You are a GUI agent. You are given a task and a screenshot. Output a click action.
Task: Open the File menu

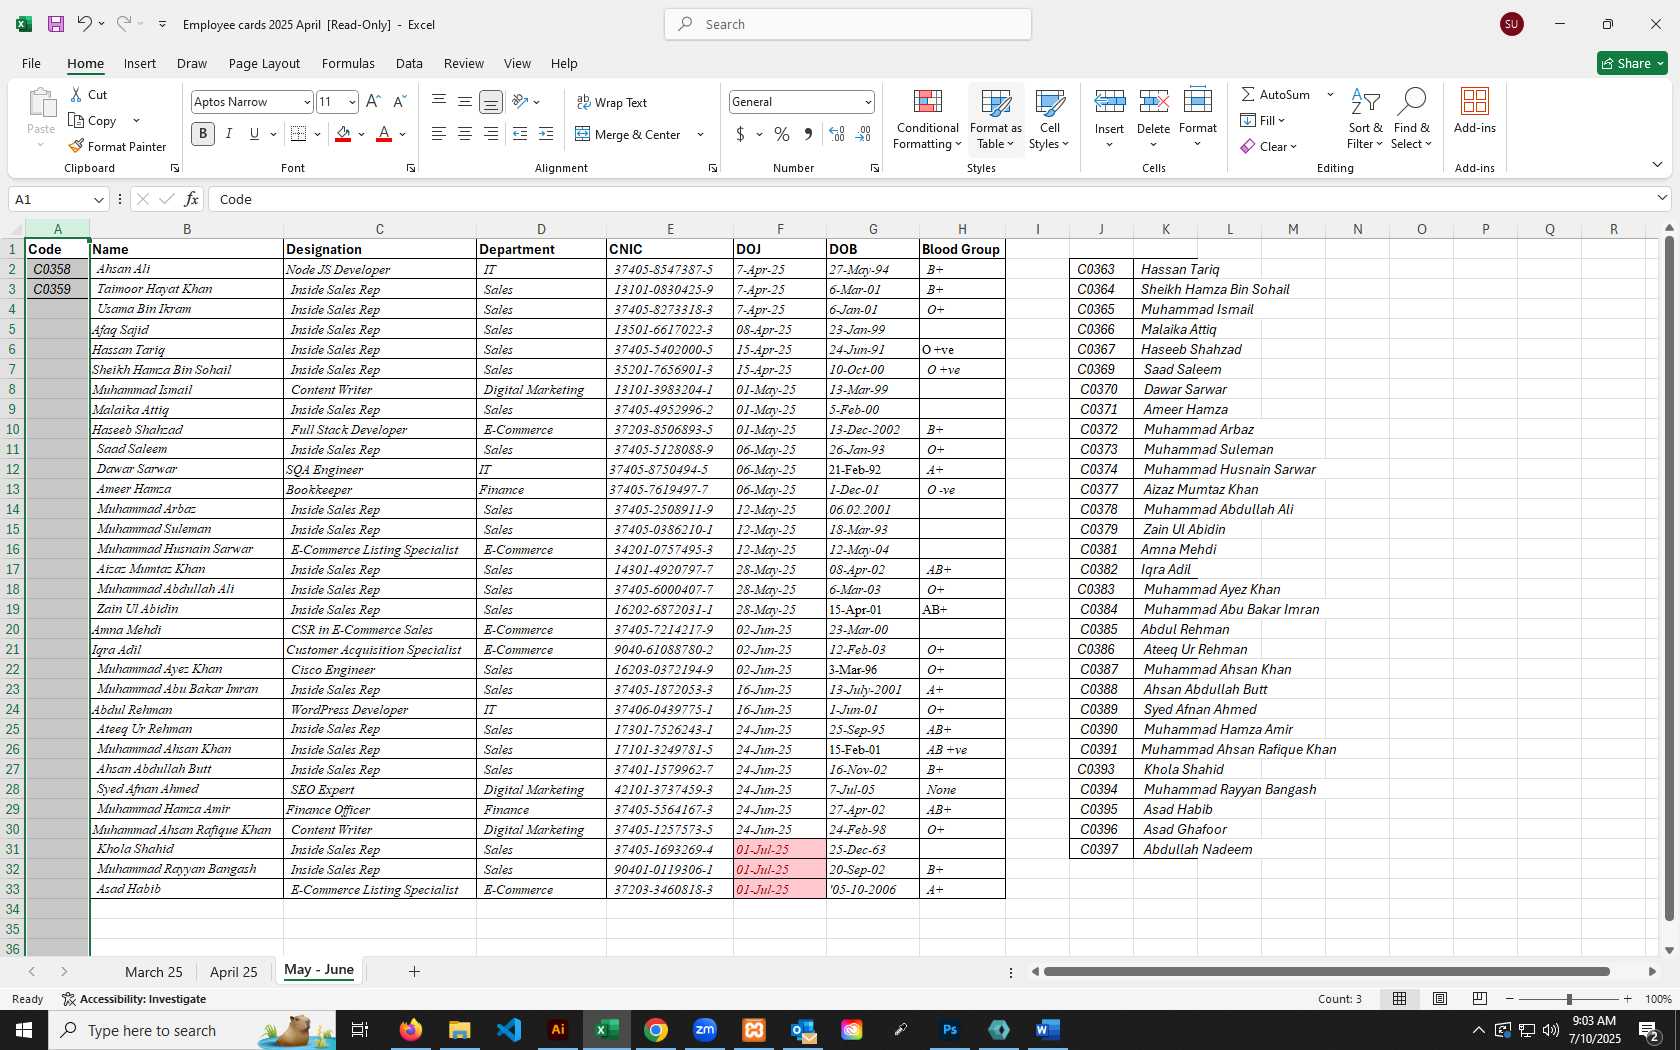coord(31,63)
